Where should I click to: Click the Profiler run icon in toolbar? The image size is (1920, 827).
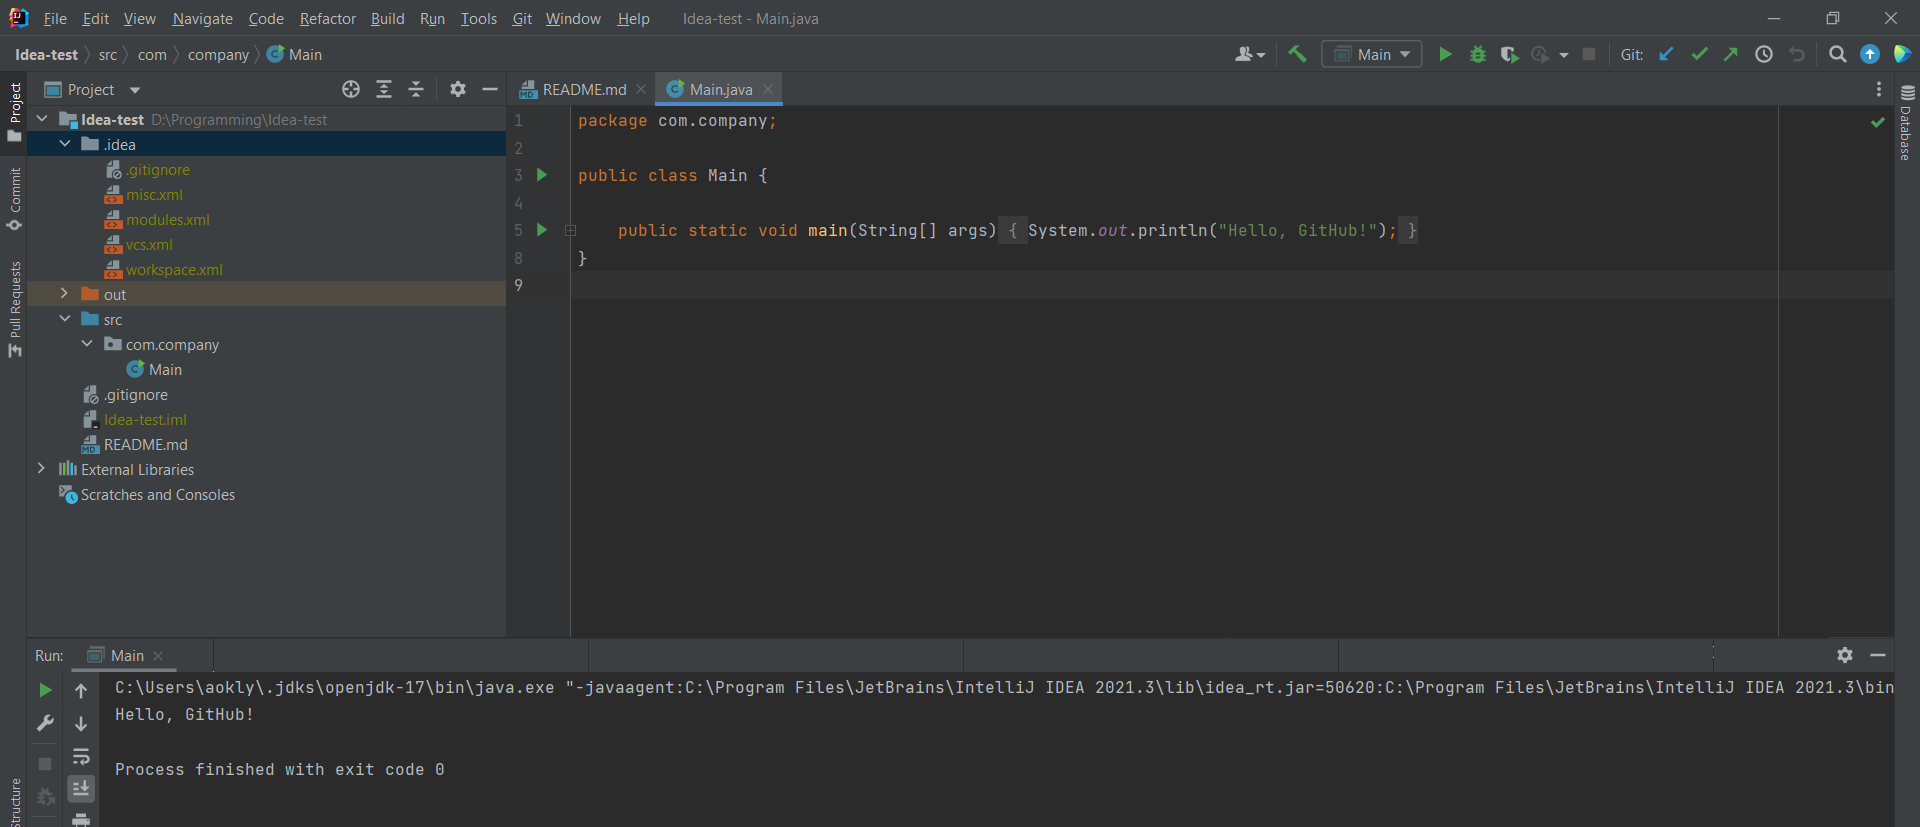pos(1540,54)
